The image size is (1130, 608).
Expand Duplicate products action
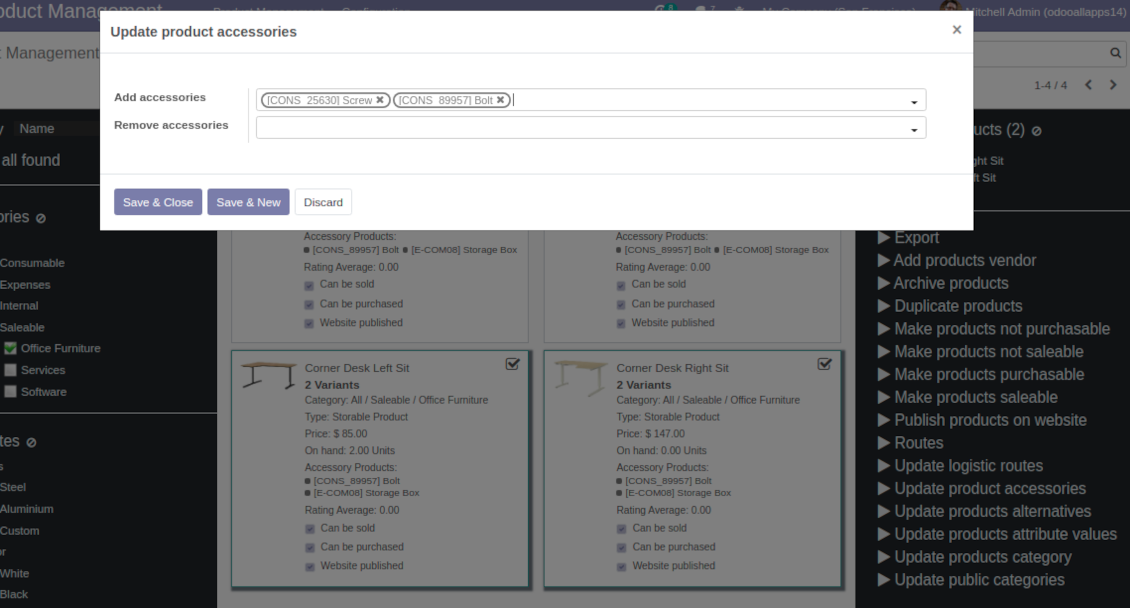[950, 306]
